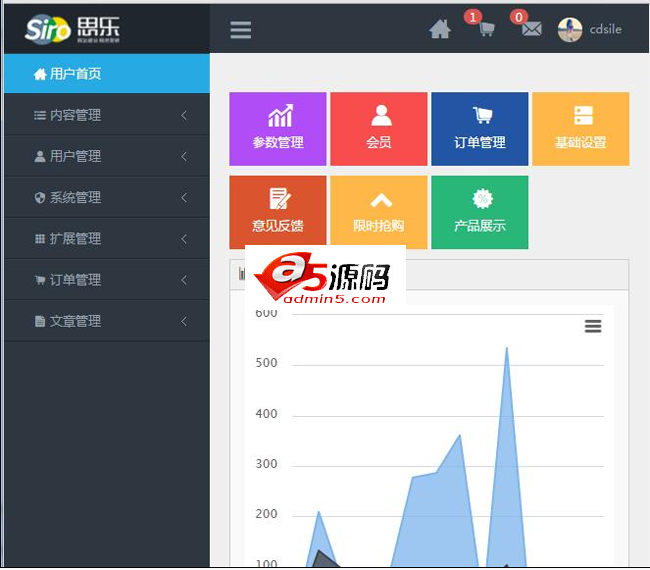Image resolution: width=650 pixels, height=570 pixels.
Task: Click the chart-growth icon on 参数管理
Action: tap(280, 116)
